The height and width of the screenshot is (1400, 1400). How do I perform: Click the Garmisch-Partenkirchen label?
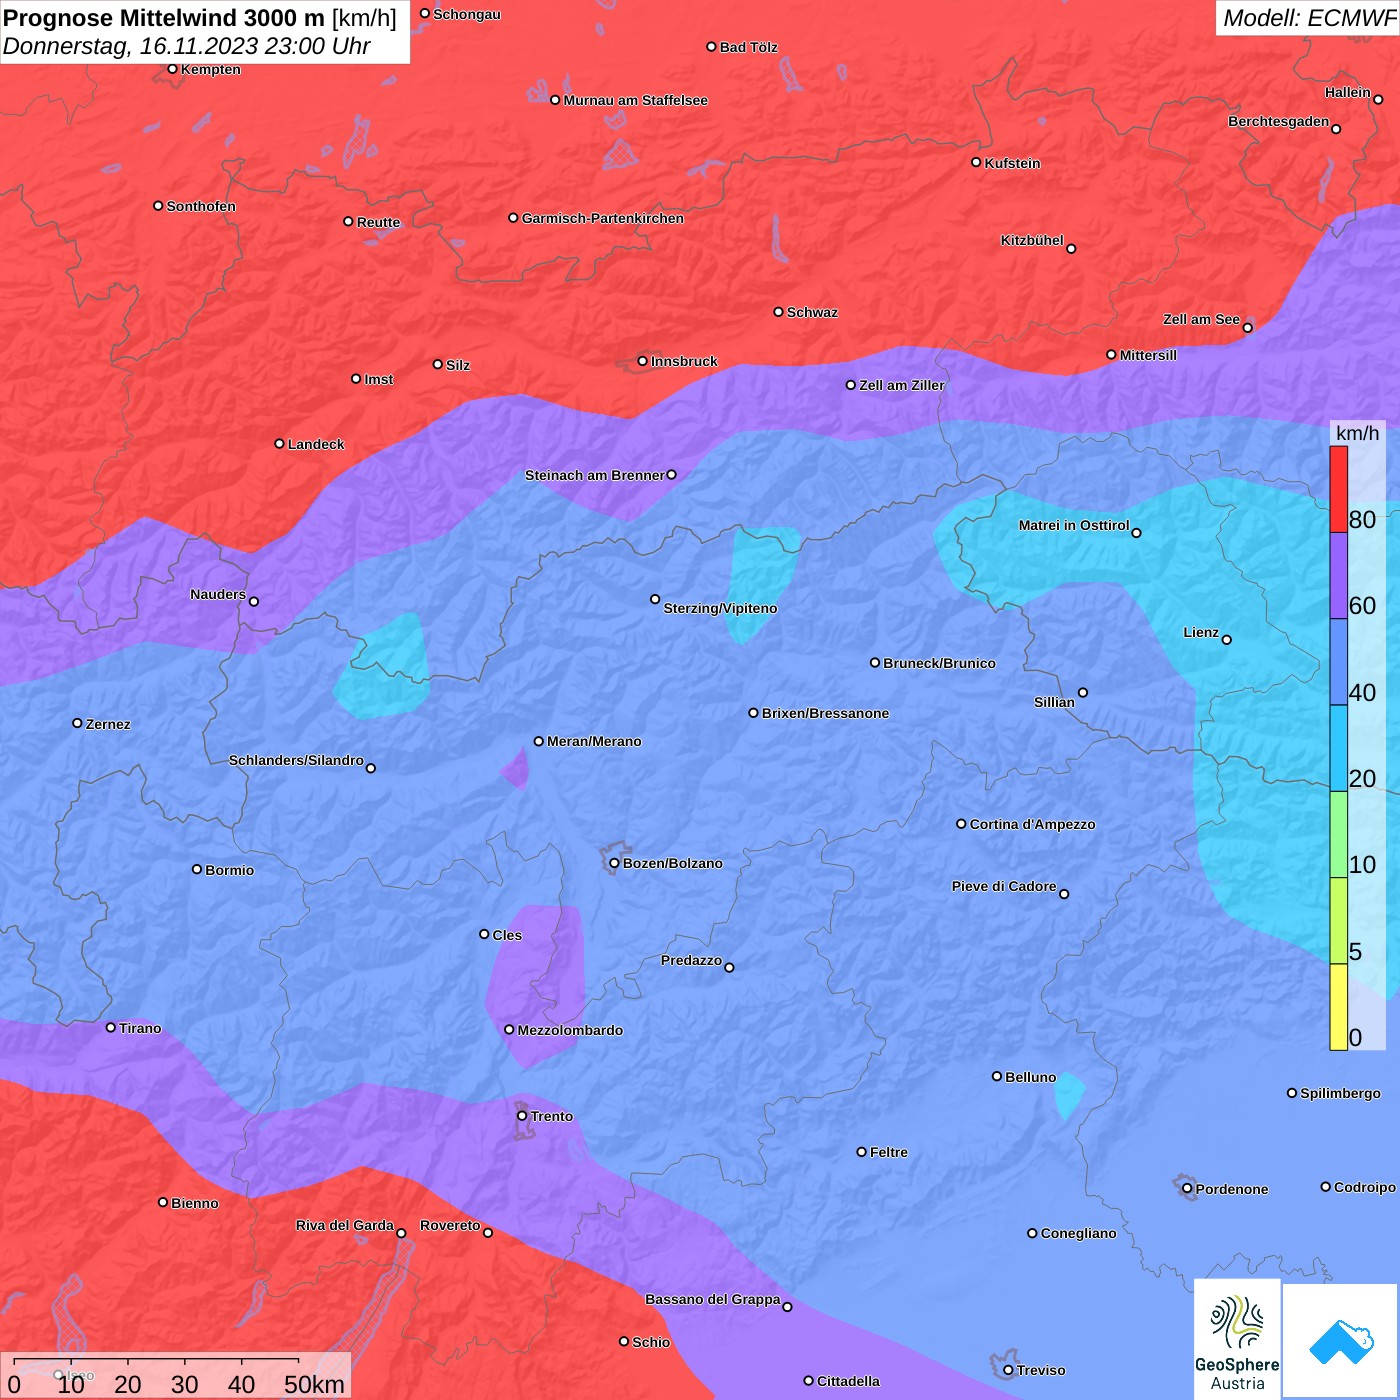pos(603,218)
